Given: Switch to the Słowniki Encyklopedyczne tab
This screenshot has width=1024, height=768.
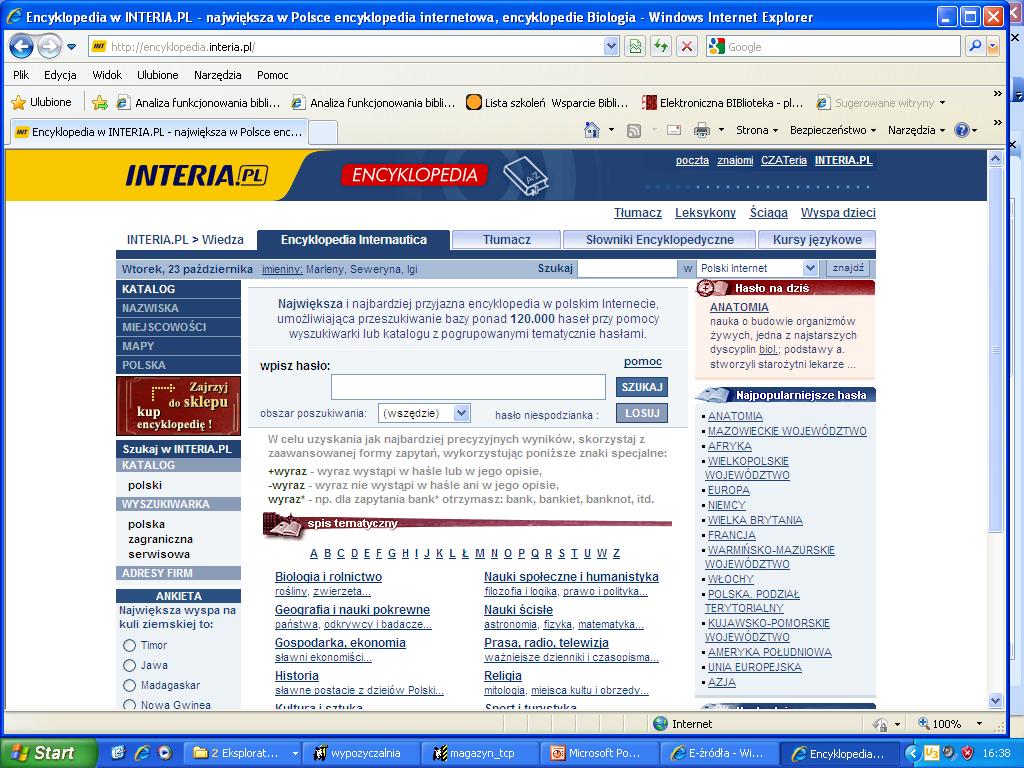Looking at the screenshot, I should tap(659, 240).
